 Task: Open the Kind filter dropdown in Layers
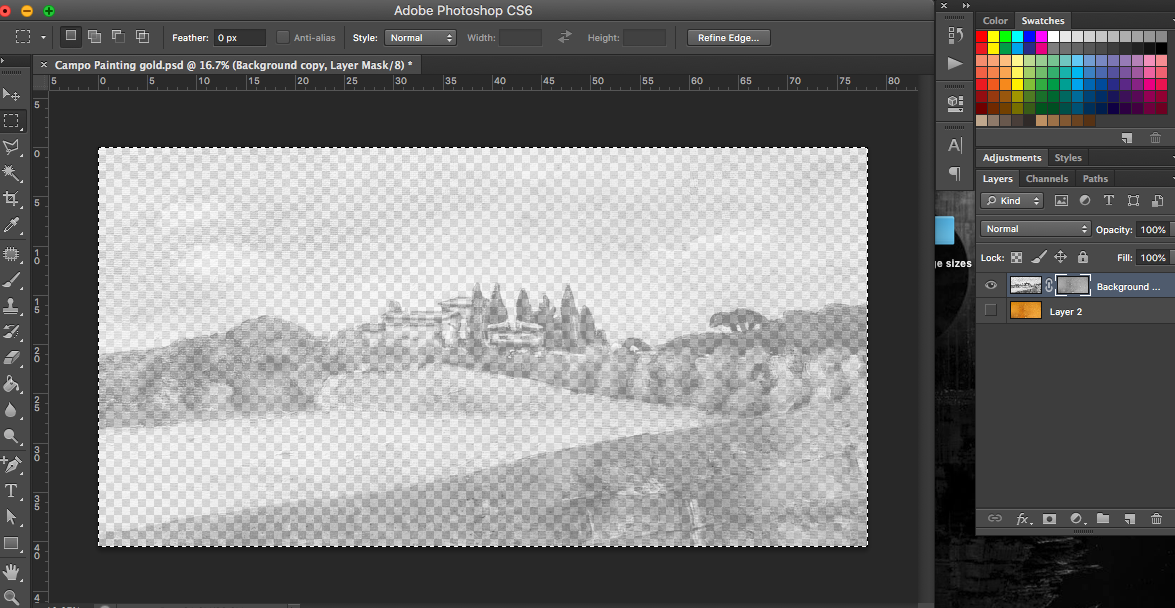tap(1011, 200)
